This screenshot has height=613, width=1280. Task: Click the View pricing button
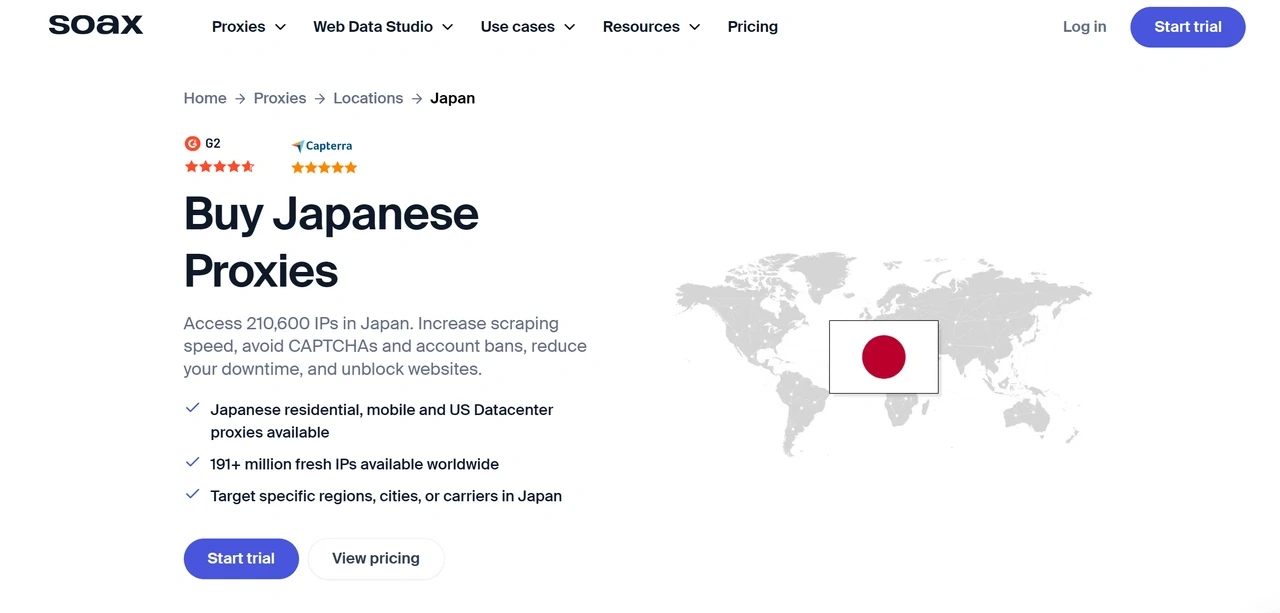(375, 558)
